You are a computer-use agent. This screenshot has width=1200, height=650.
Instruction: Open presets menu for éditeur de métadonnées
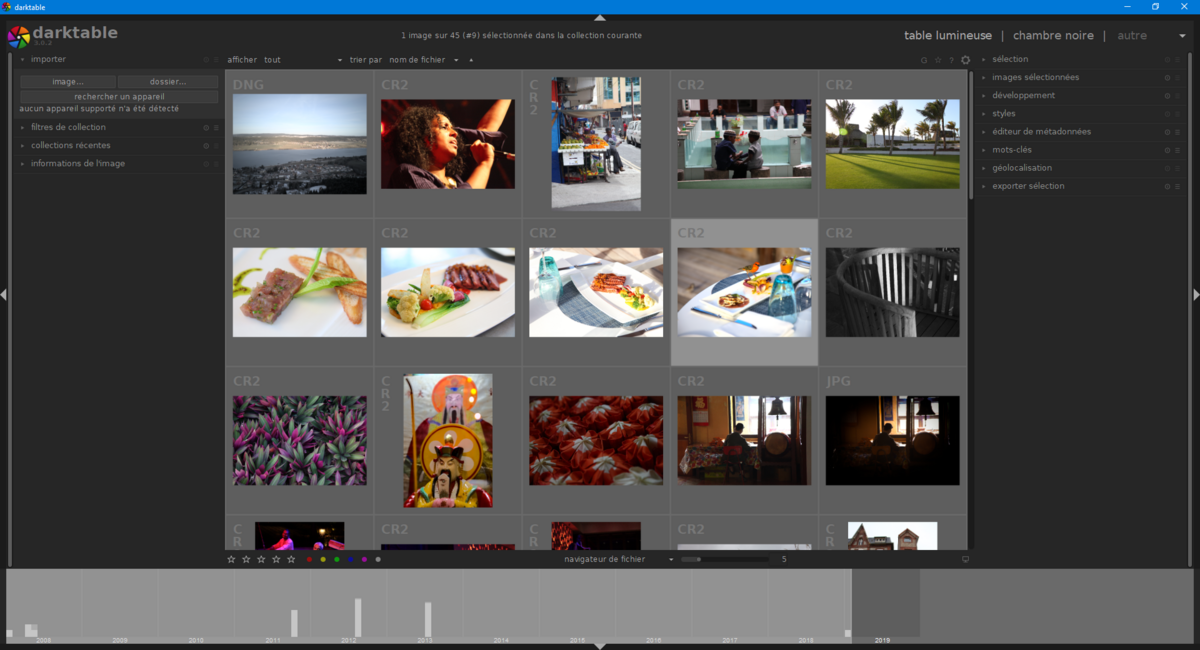(x=1177, y=132)
